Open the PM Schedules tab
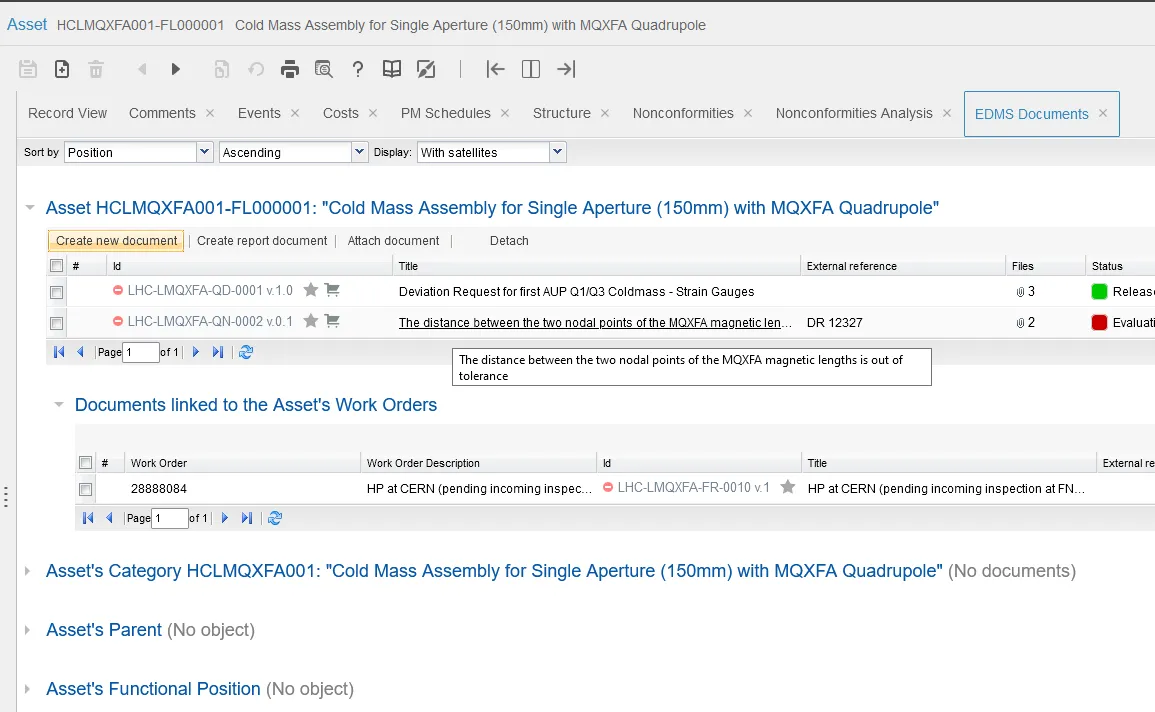1155x712 pixels. [446, 113]
